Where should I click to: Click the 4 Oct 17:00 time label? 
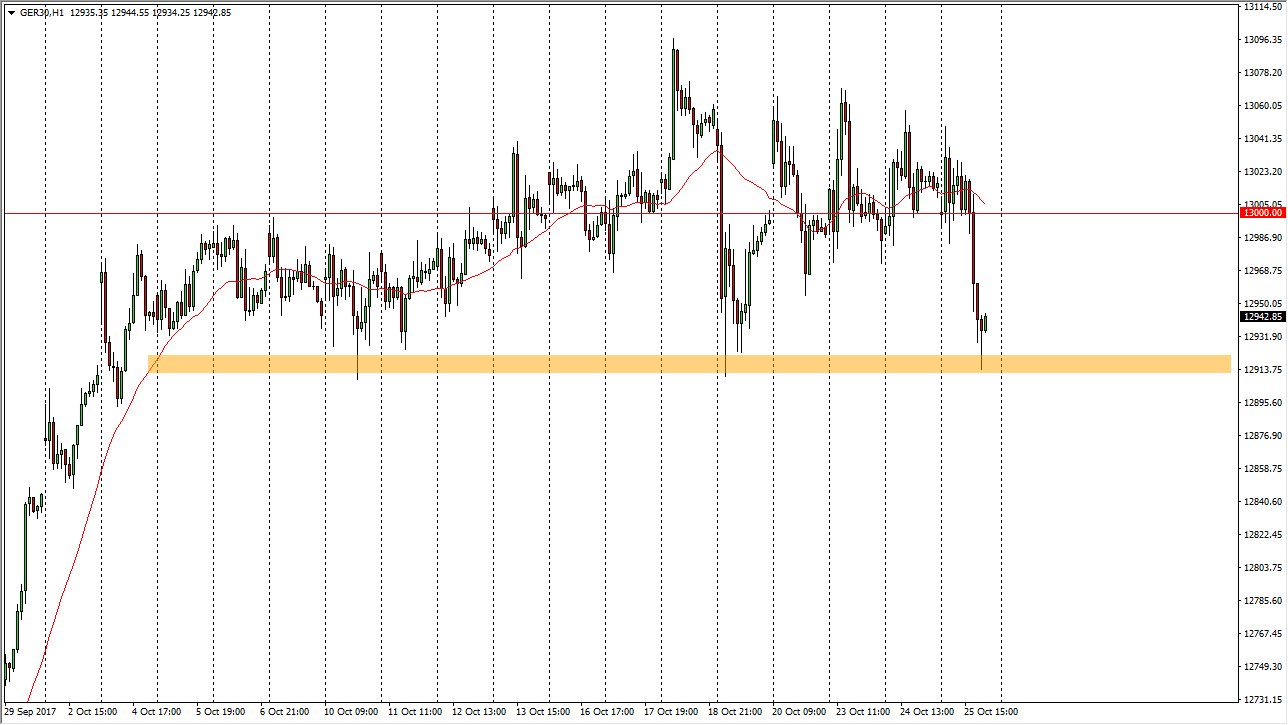click(158, 712)
